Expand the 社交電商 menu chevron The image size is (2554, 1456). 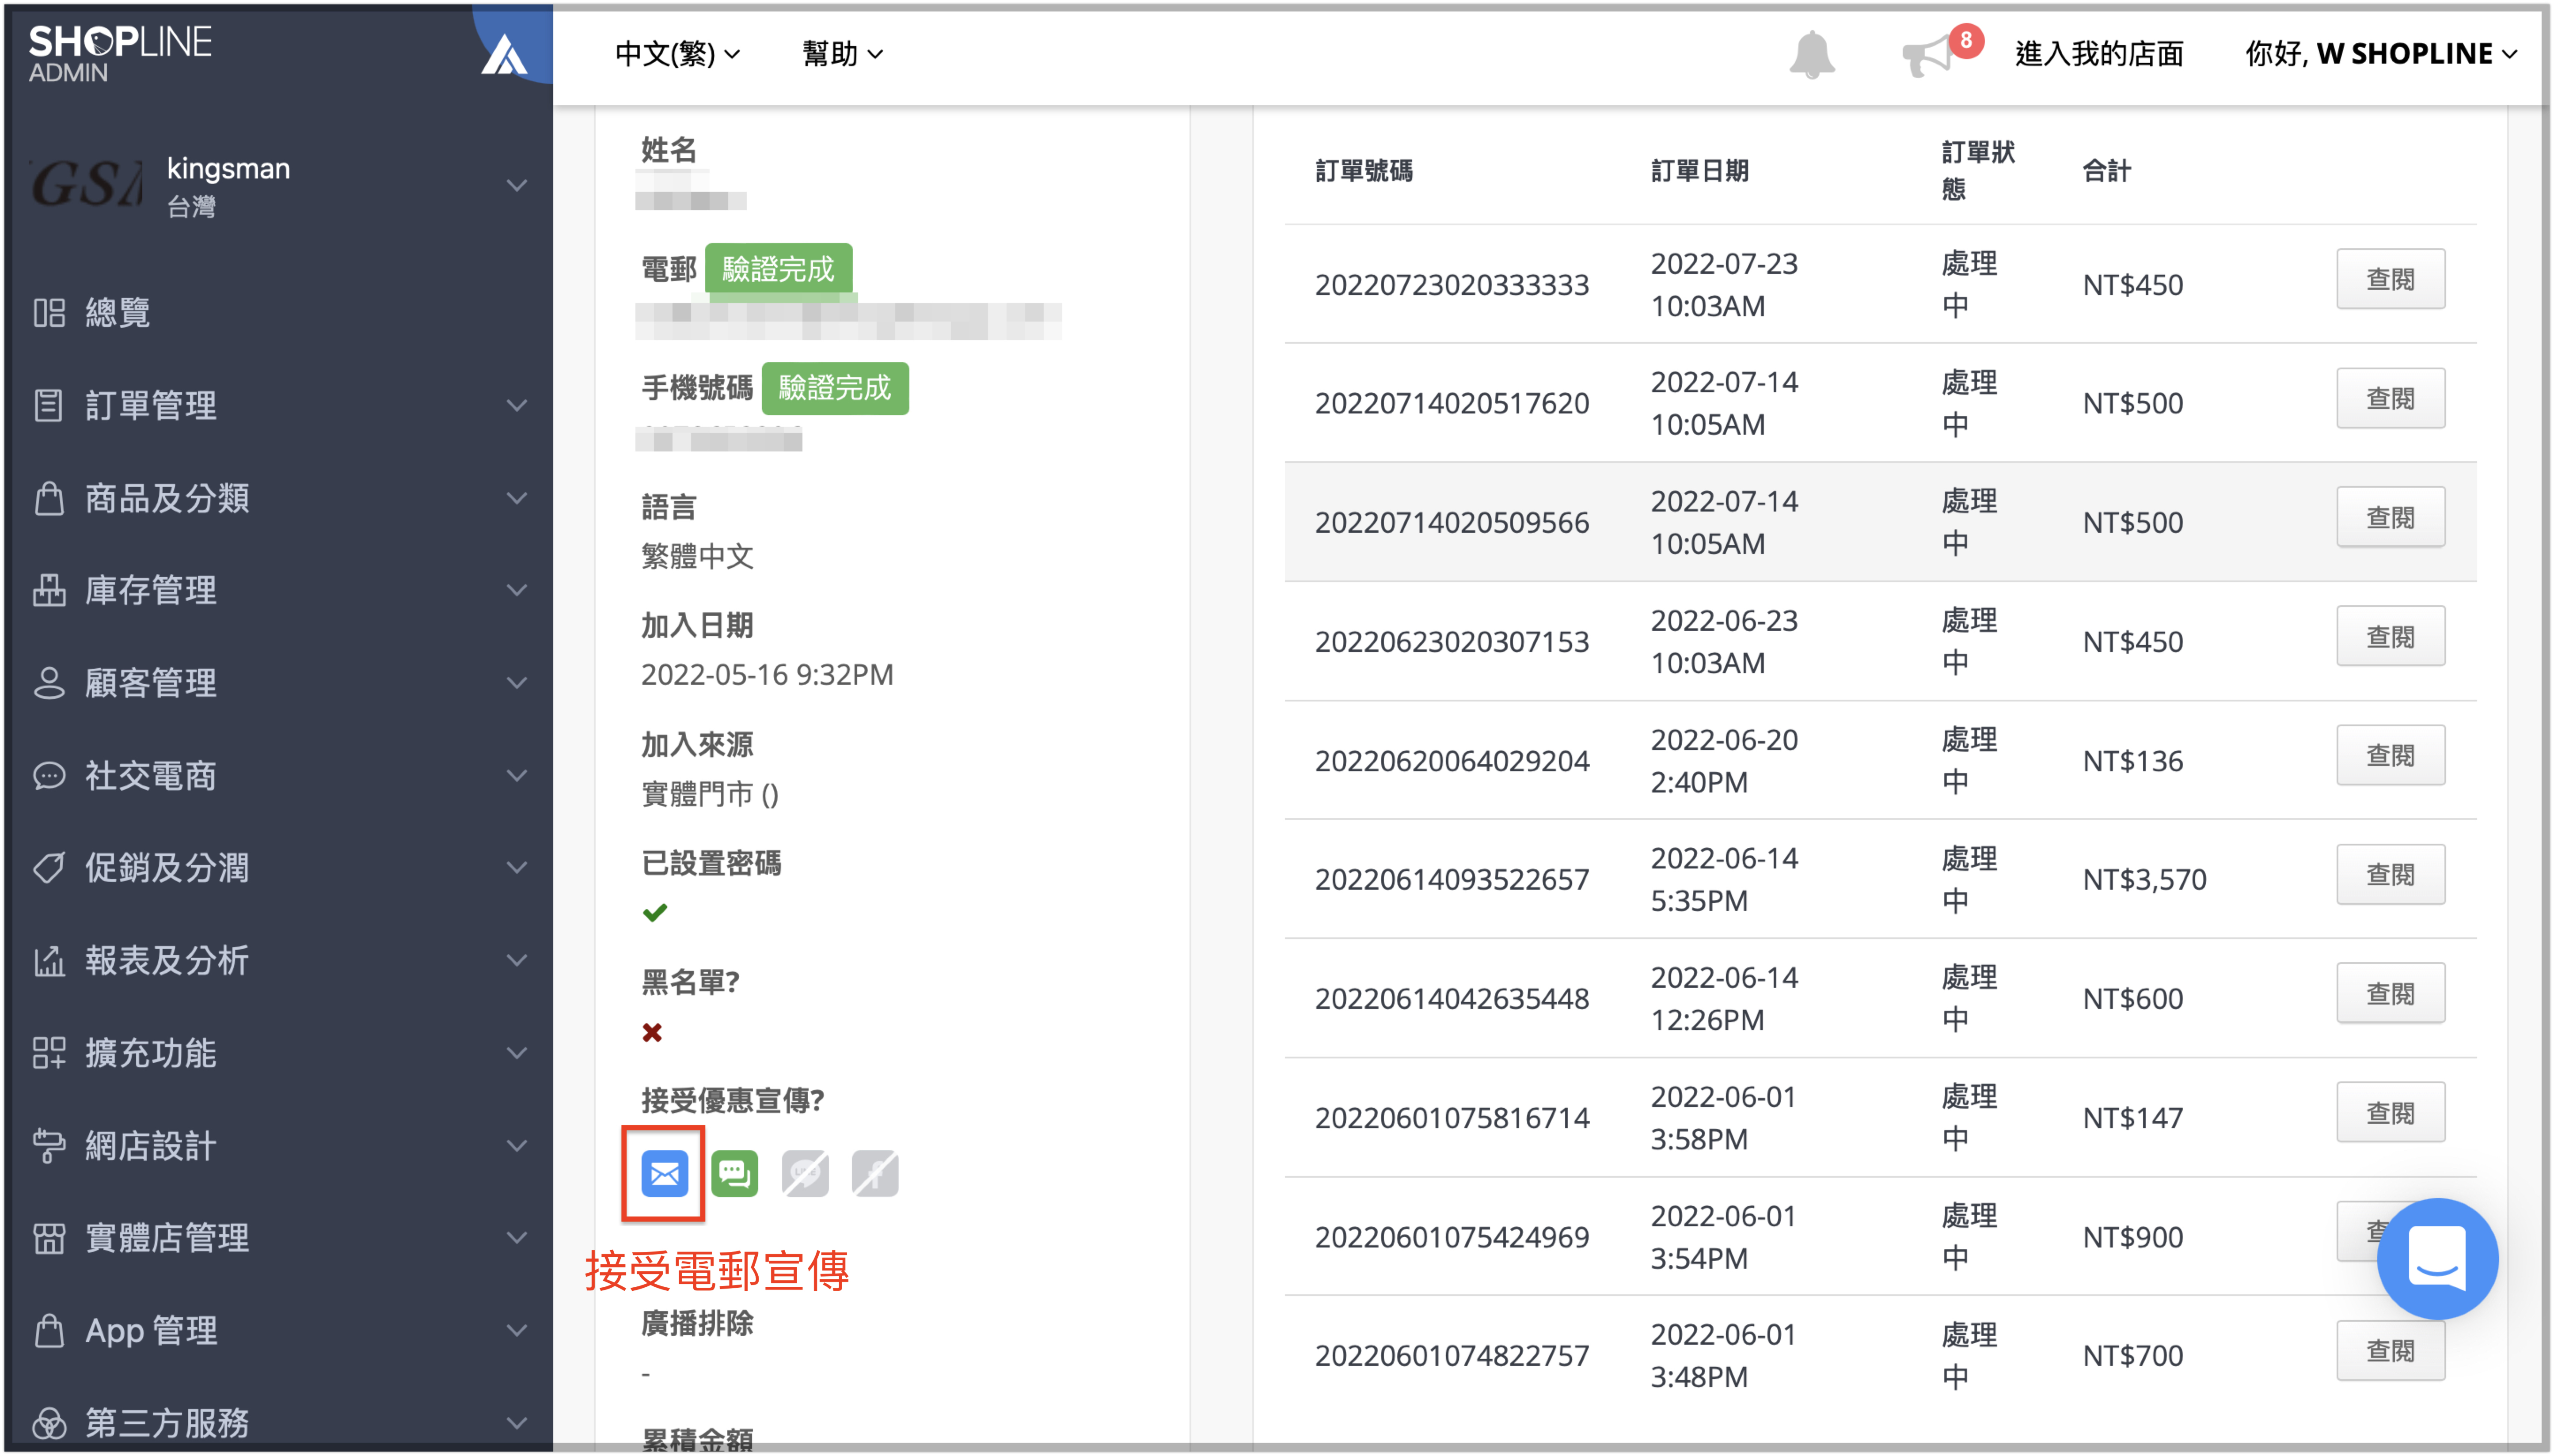[516, 775]
